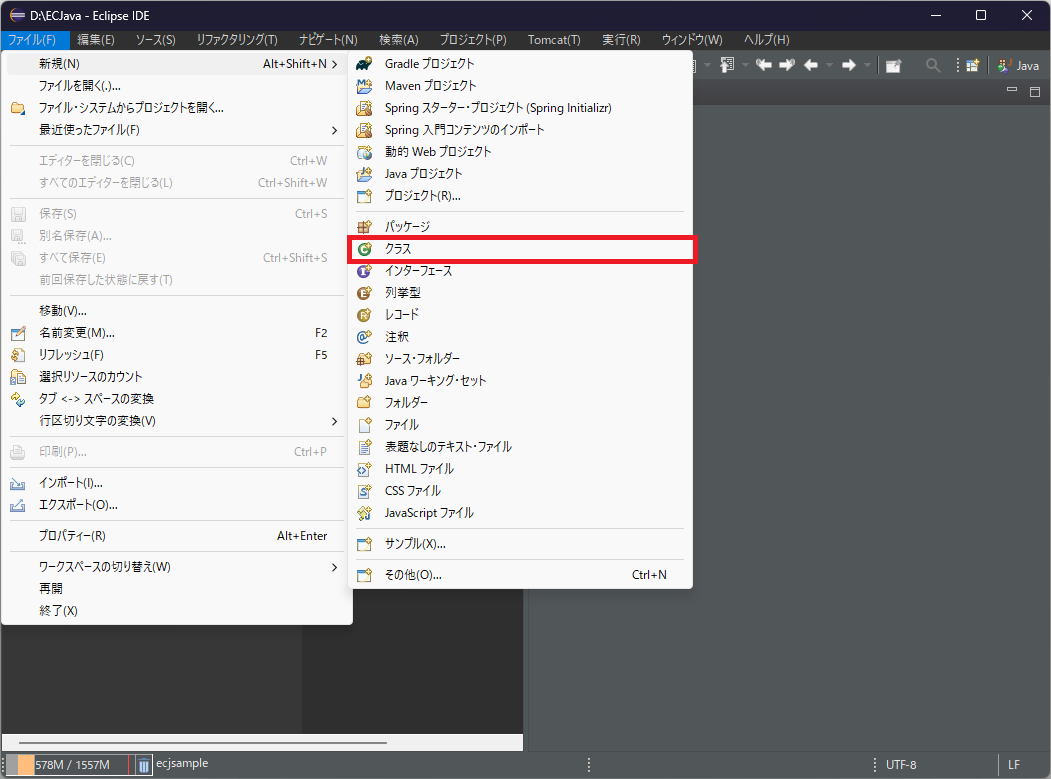Open back history dropdown arrow
The height and width of the screenshot is (779, 1051).
(829, 65)
